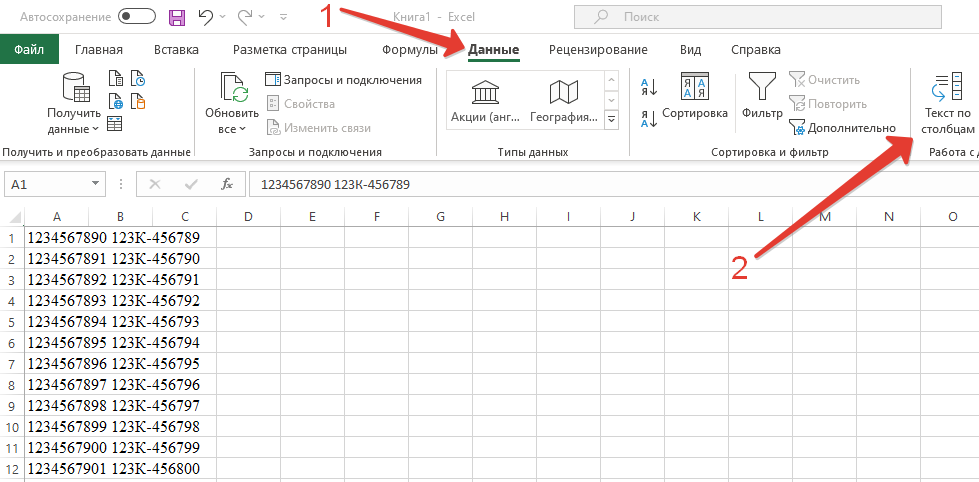Select the Данные tab
This screenshot has height=482, width=979.
tap(494, 50)
